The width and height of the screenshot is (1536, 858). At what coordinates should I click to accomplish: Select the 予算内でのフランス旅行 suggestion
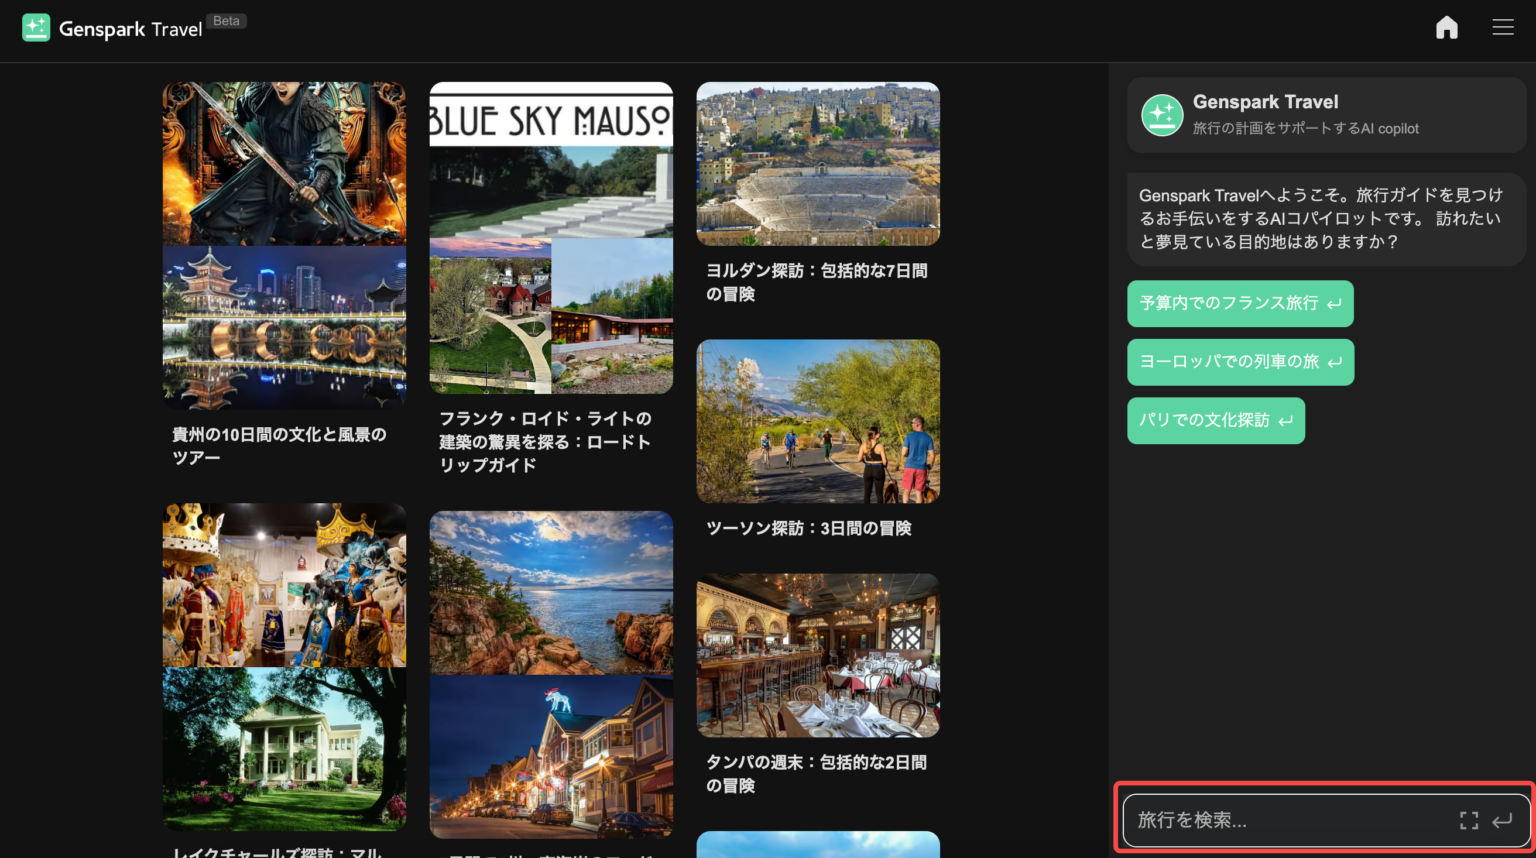(x=1226, y=304)
